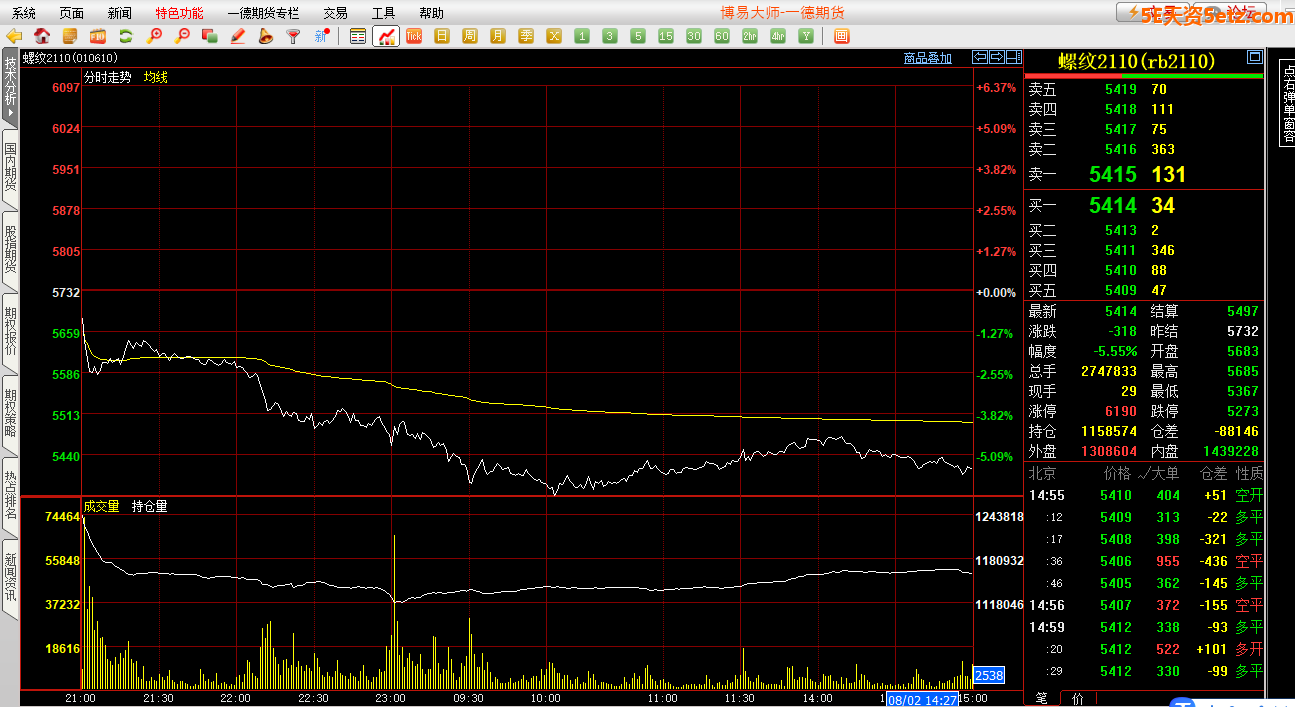Switch to the Tick chart view
Screen dimensions: 1295x707
pos(413,36)
